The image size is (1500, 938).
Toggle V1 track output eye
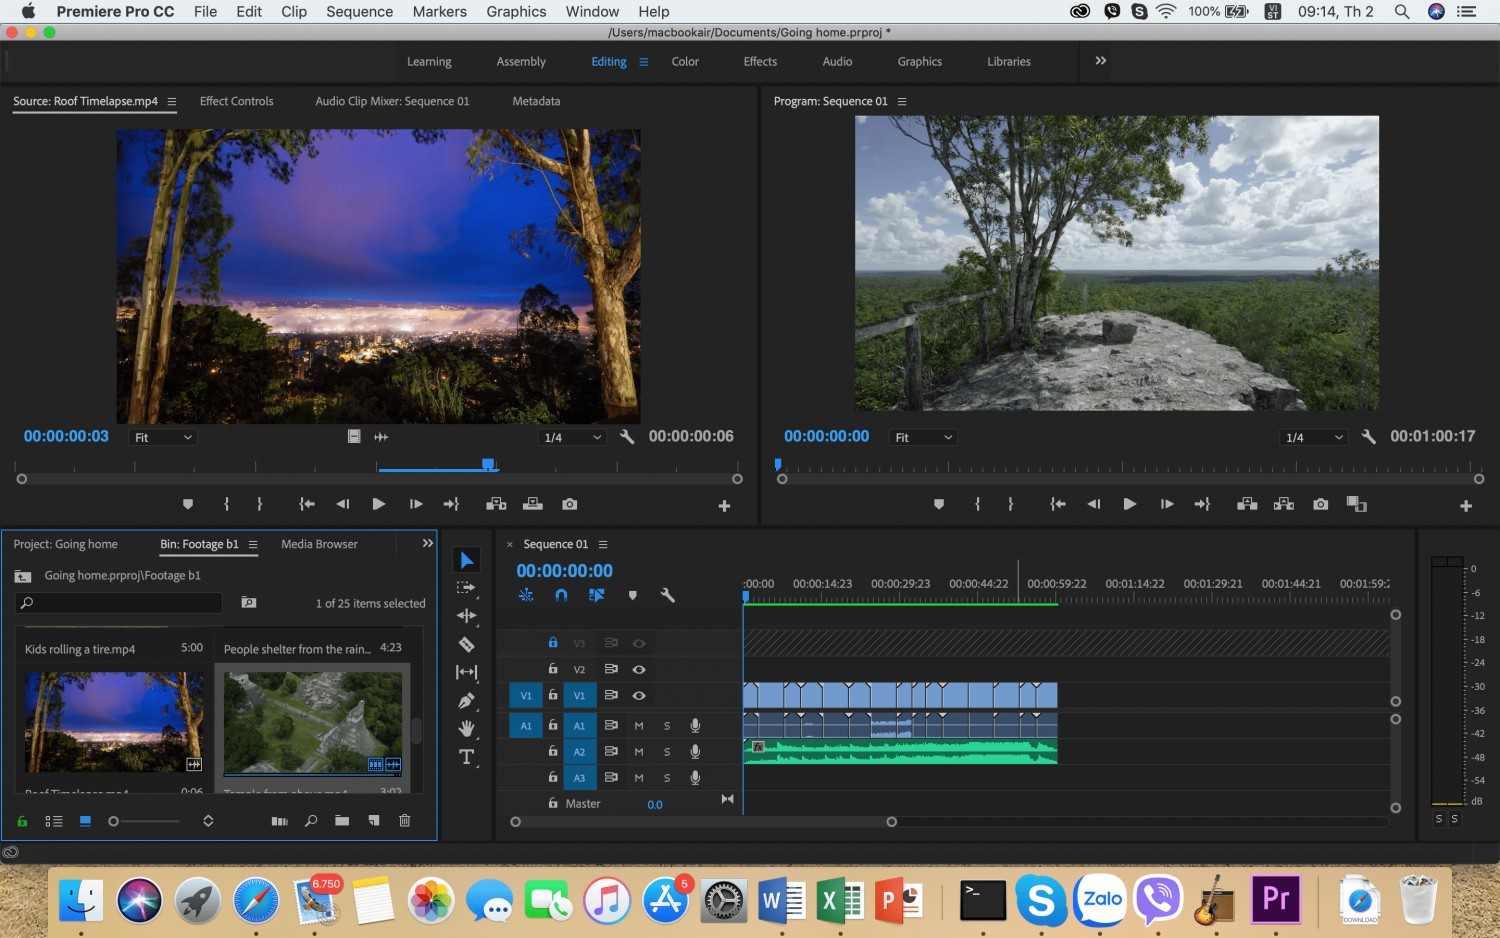[639, 695]
